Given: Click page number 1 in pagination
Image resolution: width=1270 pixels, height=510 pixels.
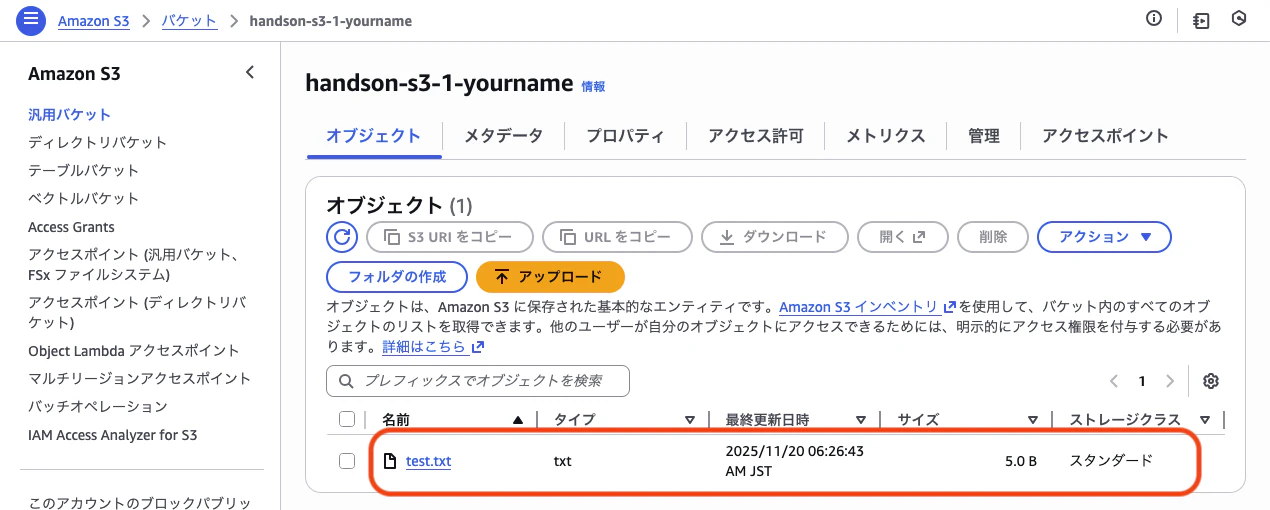Looking at the screenshot, I should [1142, 381].
